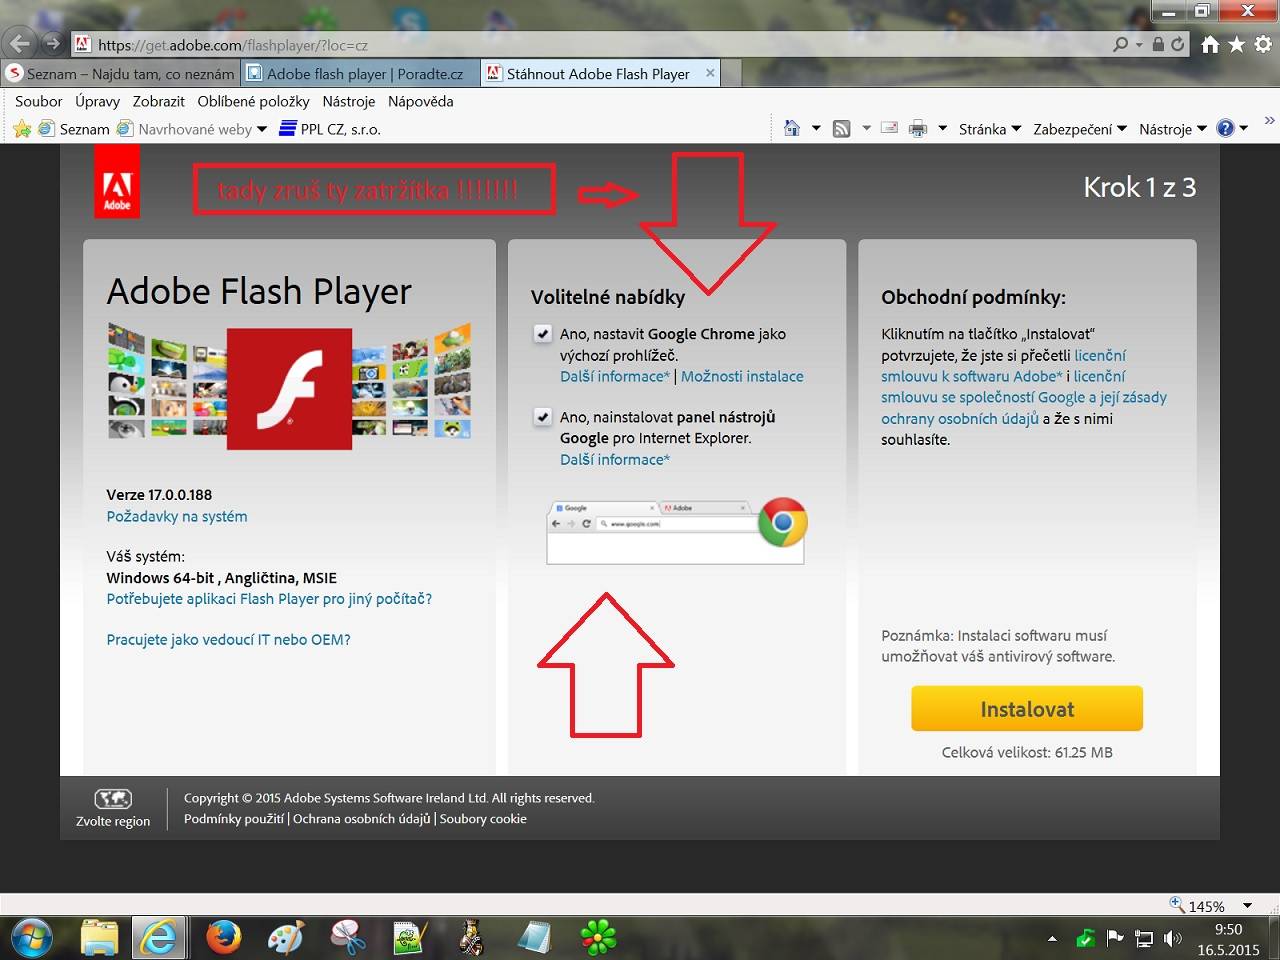Open Snipping Tool scissors in taskbar
The image size is (1280, 960).
click(348, 938)
